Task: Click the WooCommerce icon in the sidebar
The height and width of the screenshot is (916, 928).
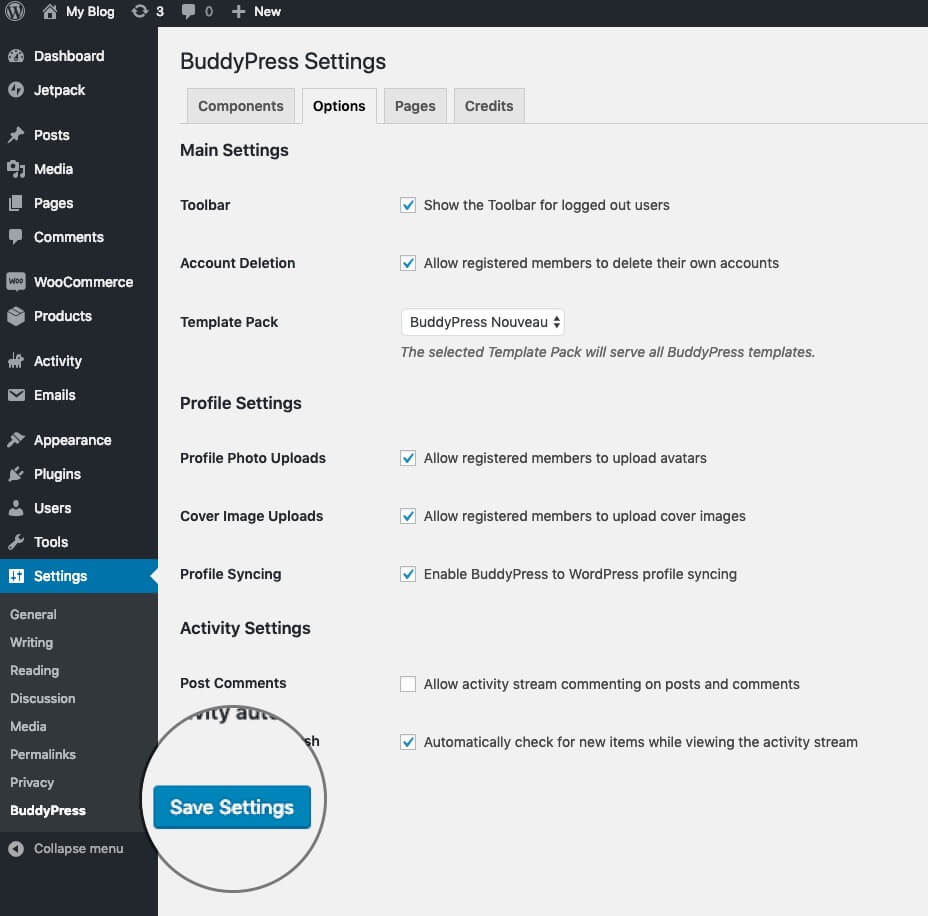Action: 16,282
